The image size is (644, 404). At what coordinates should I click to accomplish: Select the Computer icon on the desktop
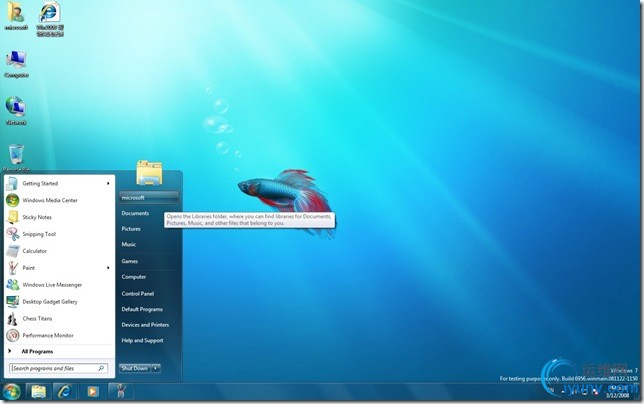coord(16,64)
